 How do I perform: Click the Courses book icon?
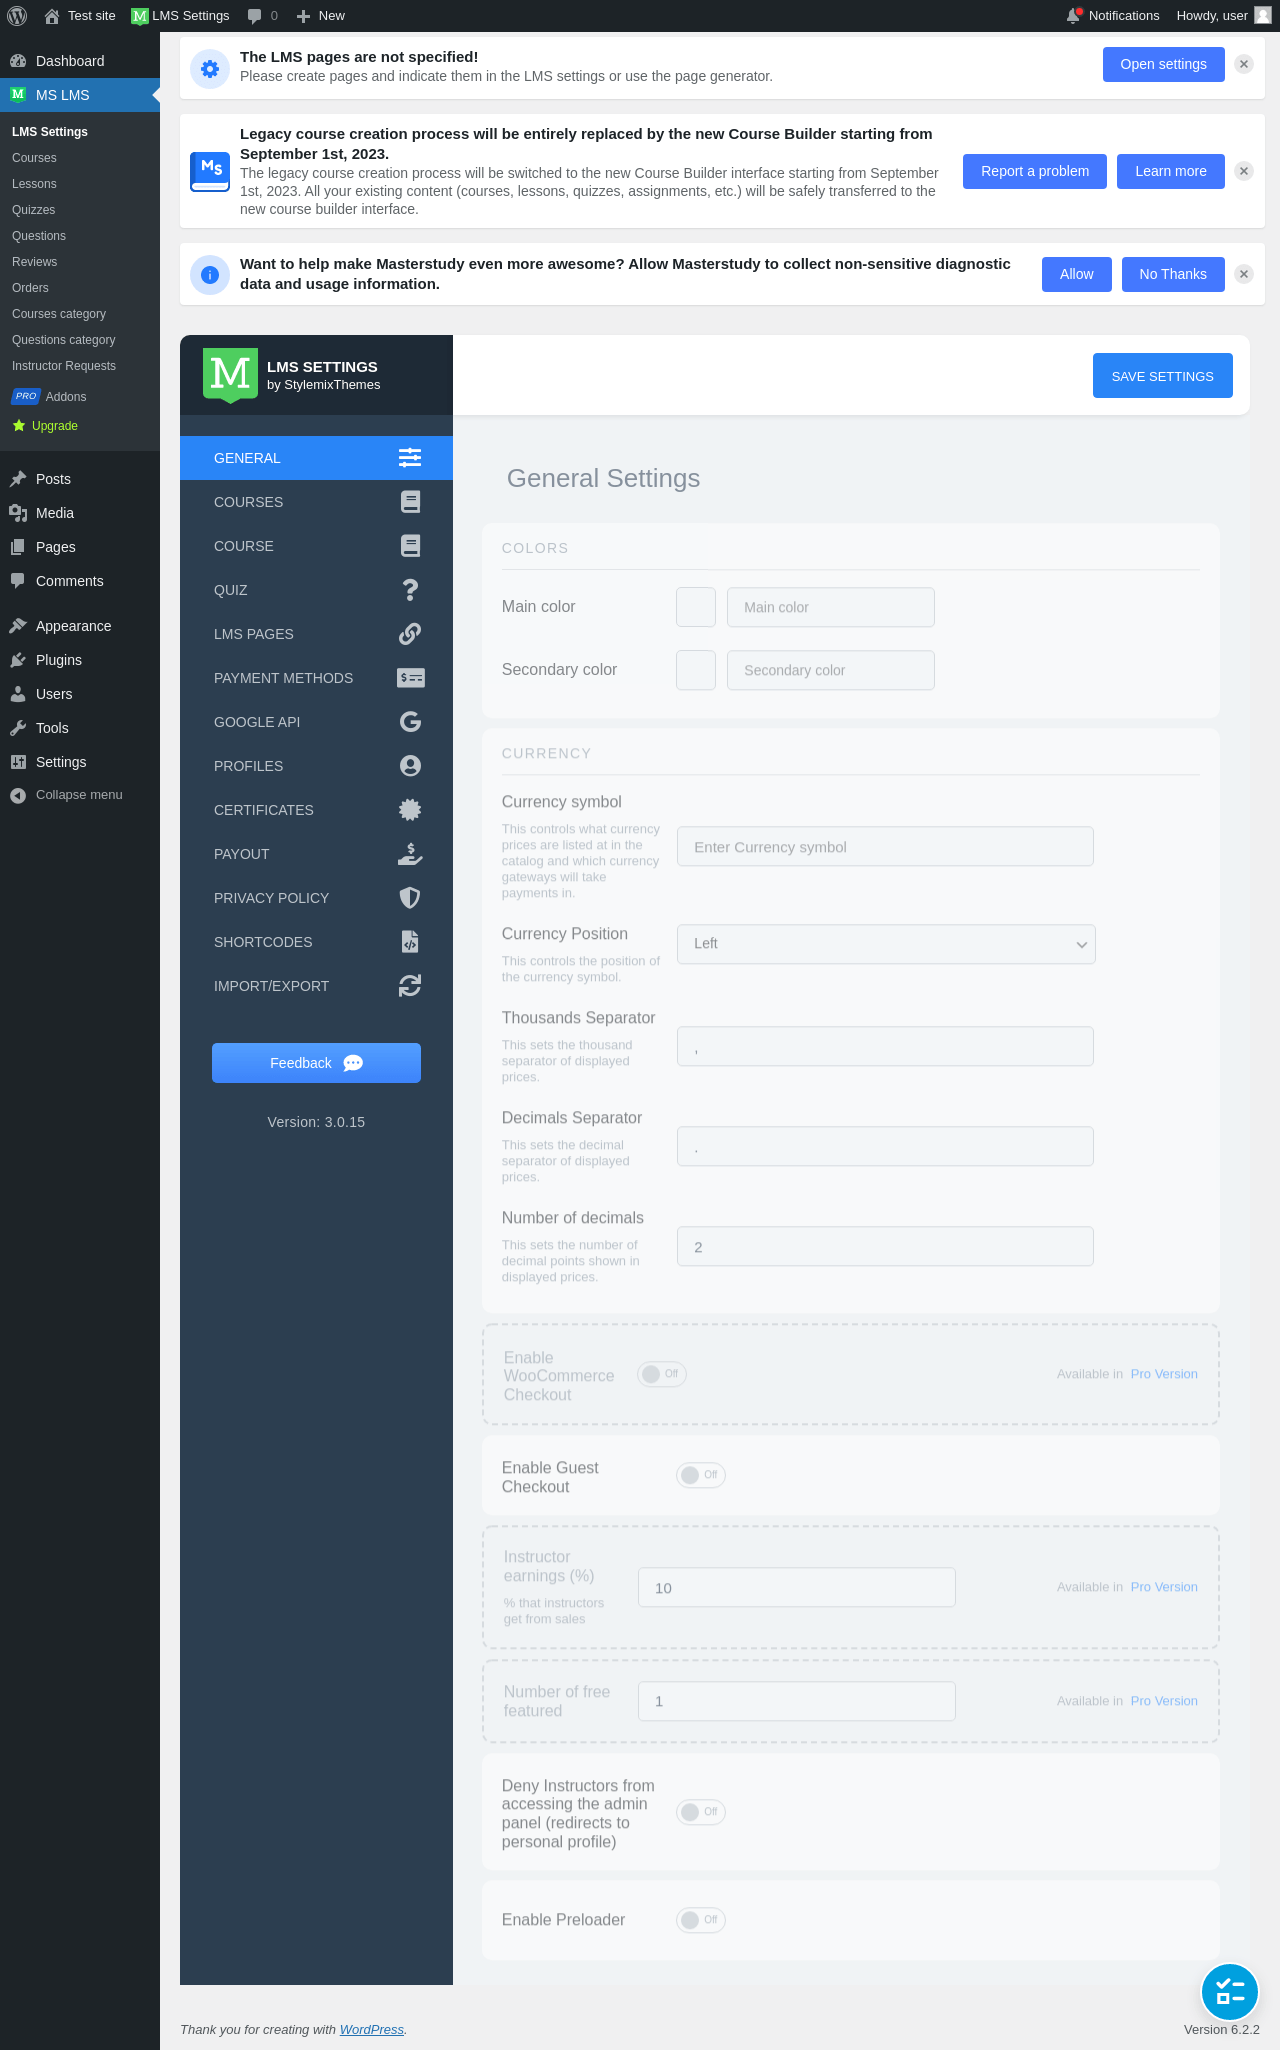[410, 502]
